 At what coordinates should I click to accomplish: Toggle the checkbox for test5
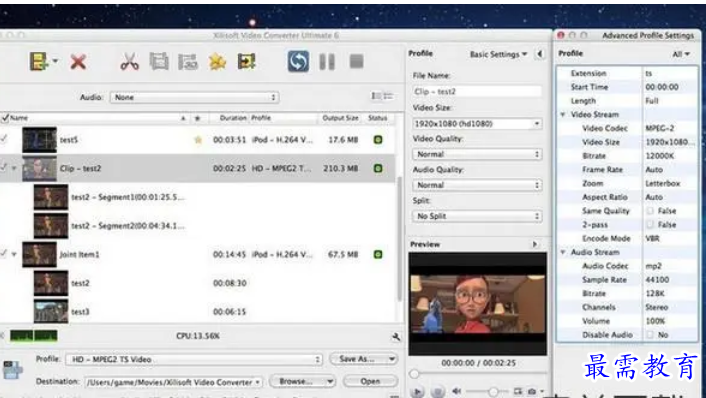pos(4,139)
